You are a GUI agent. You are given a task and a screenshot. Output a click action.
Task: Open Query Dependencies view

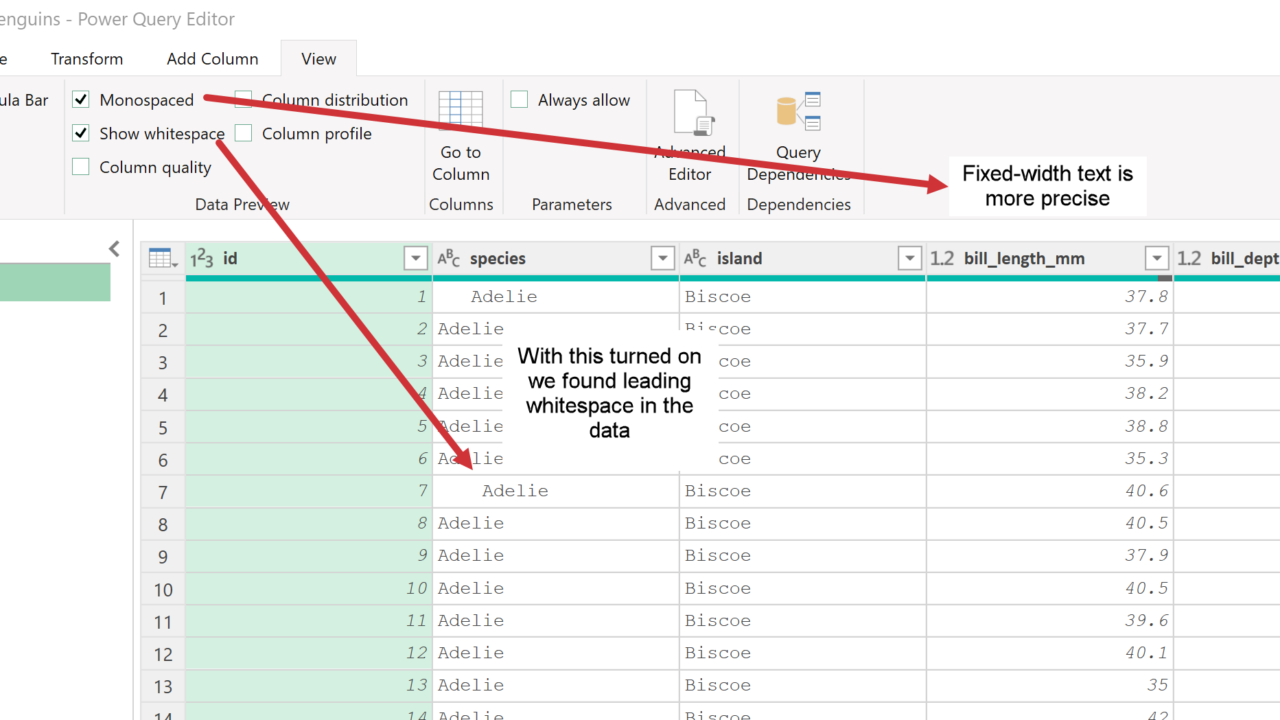(798, 112)
